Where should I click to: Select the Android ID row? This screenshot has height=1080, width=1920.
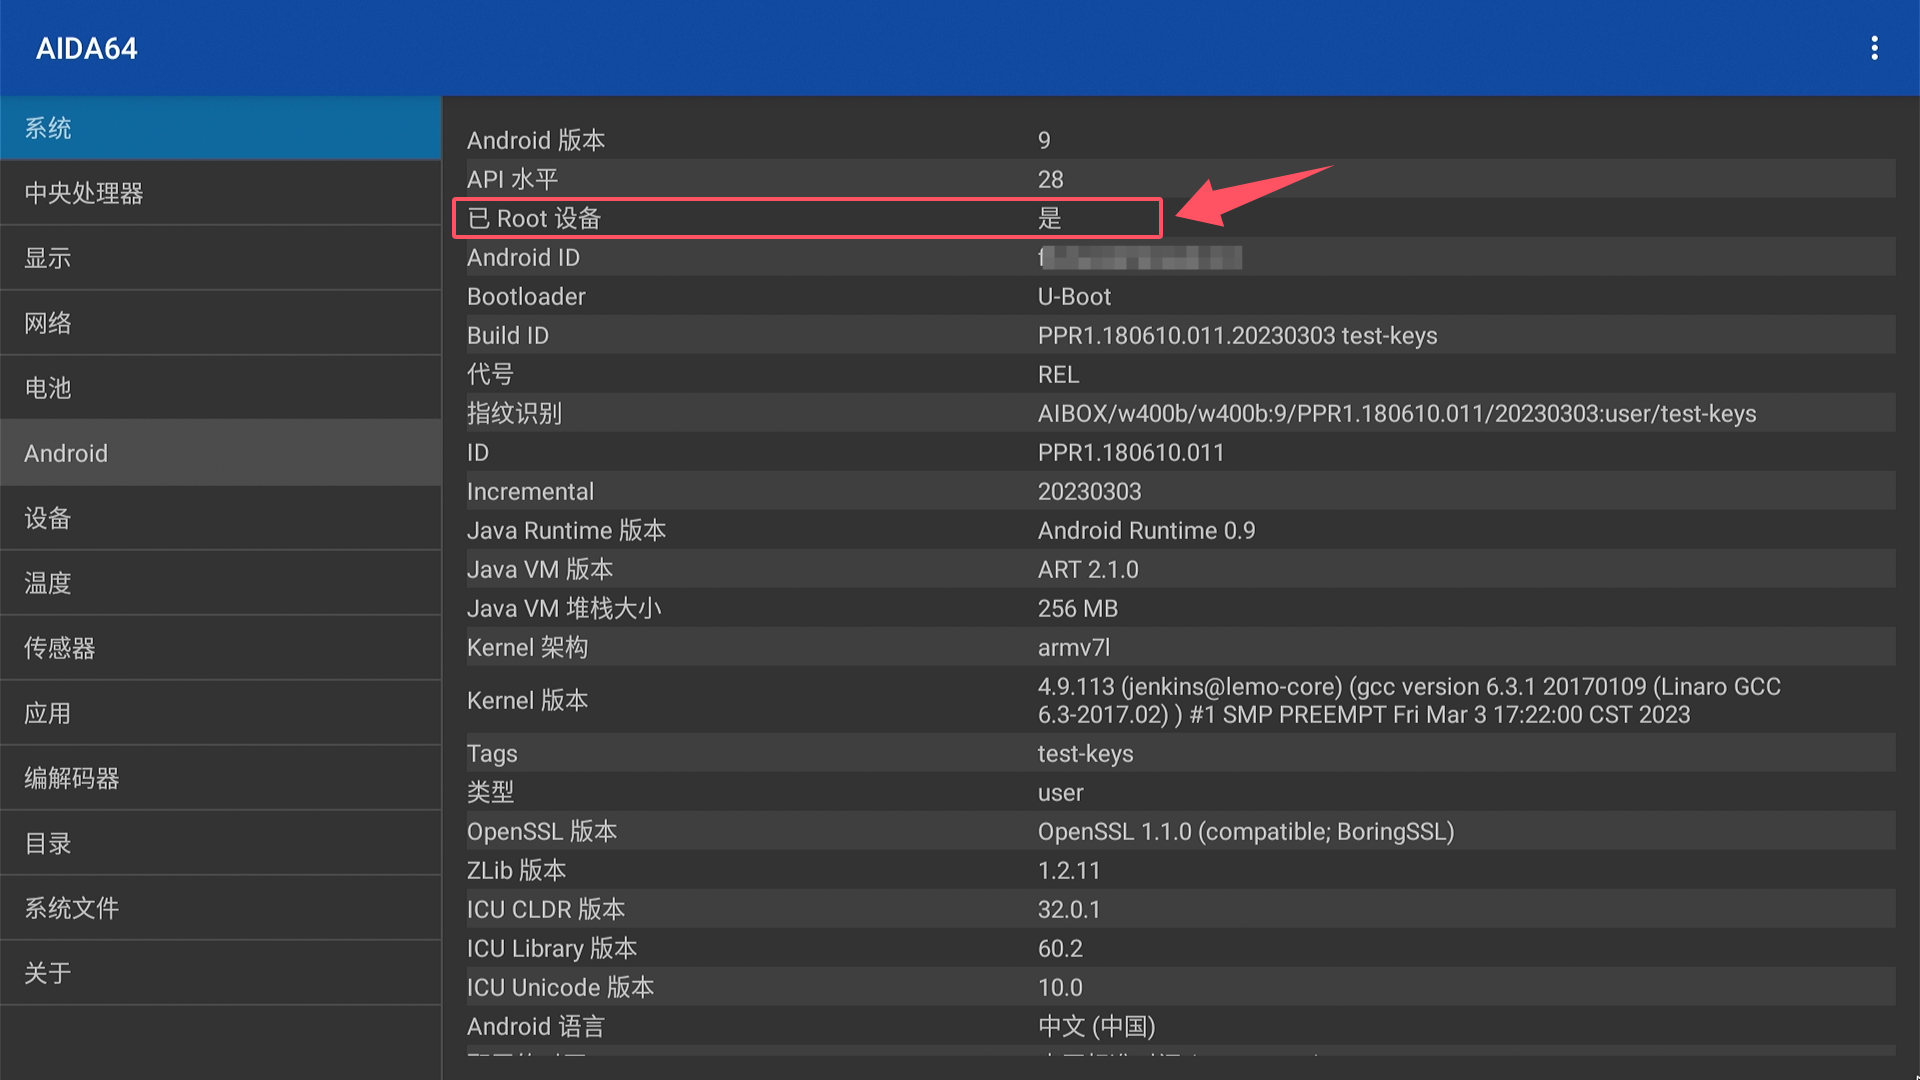1180,257
